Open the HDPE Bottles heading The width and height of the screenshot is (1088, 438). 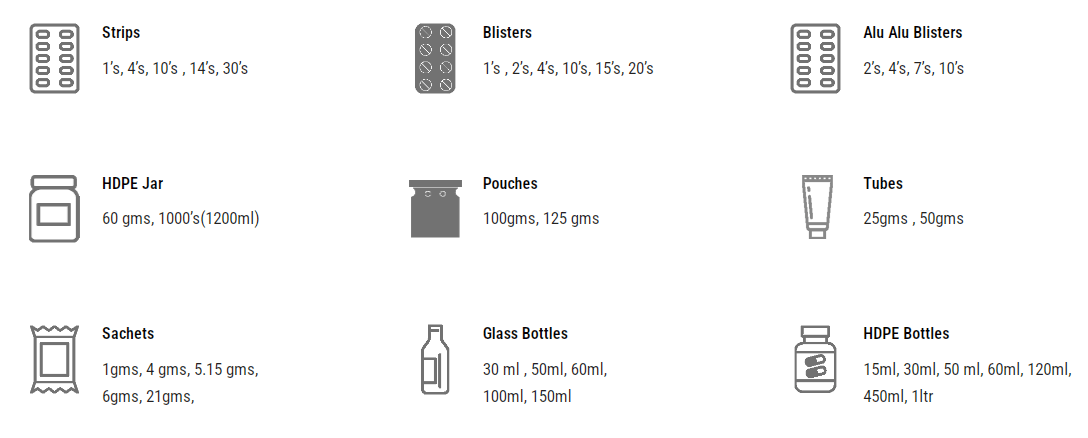(906, 334)
